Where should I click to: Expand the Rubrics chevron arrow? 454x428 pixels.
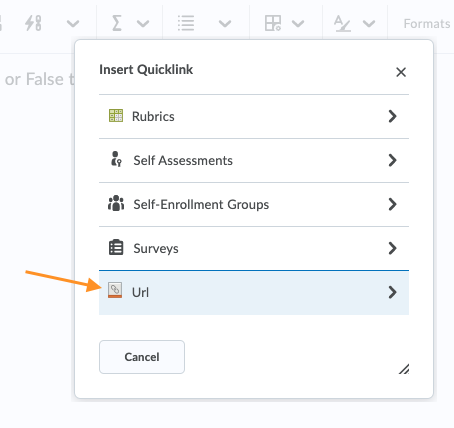coord(392,116)
